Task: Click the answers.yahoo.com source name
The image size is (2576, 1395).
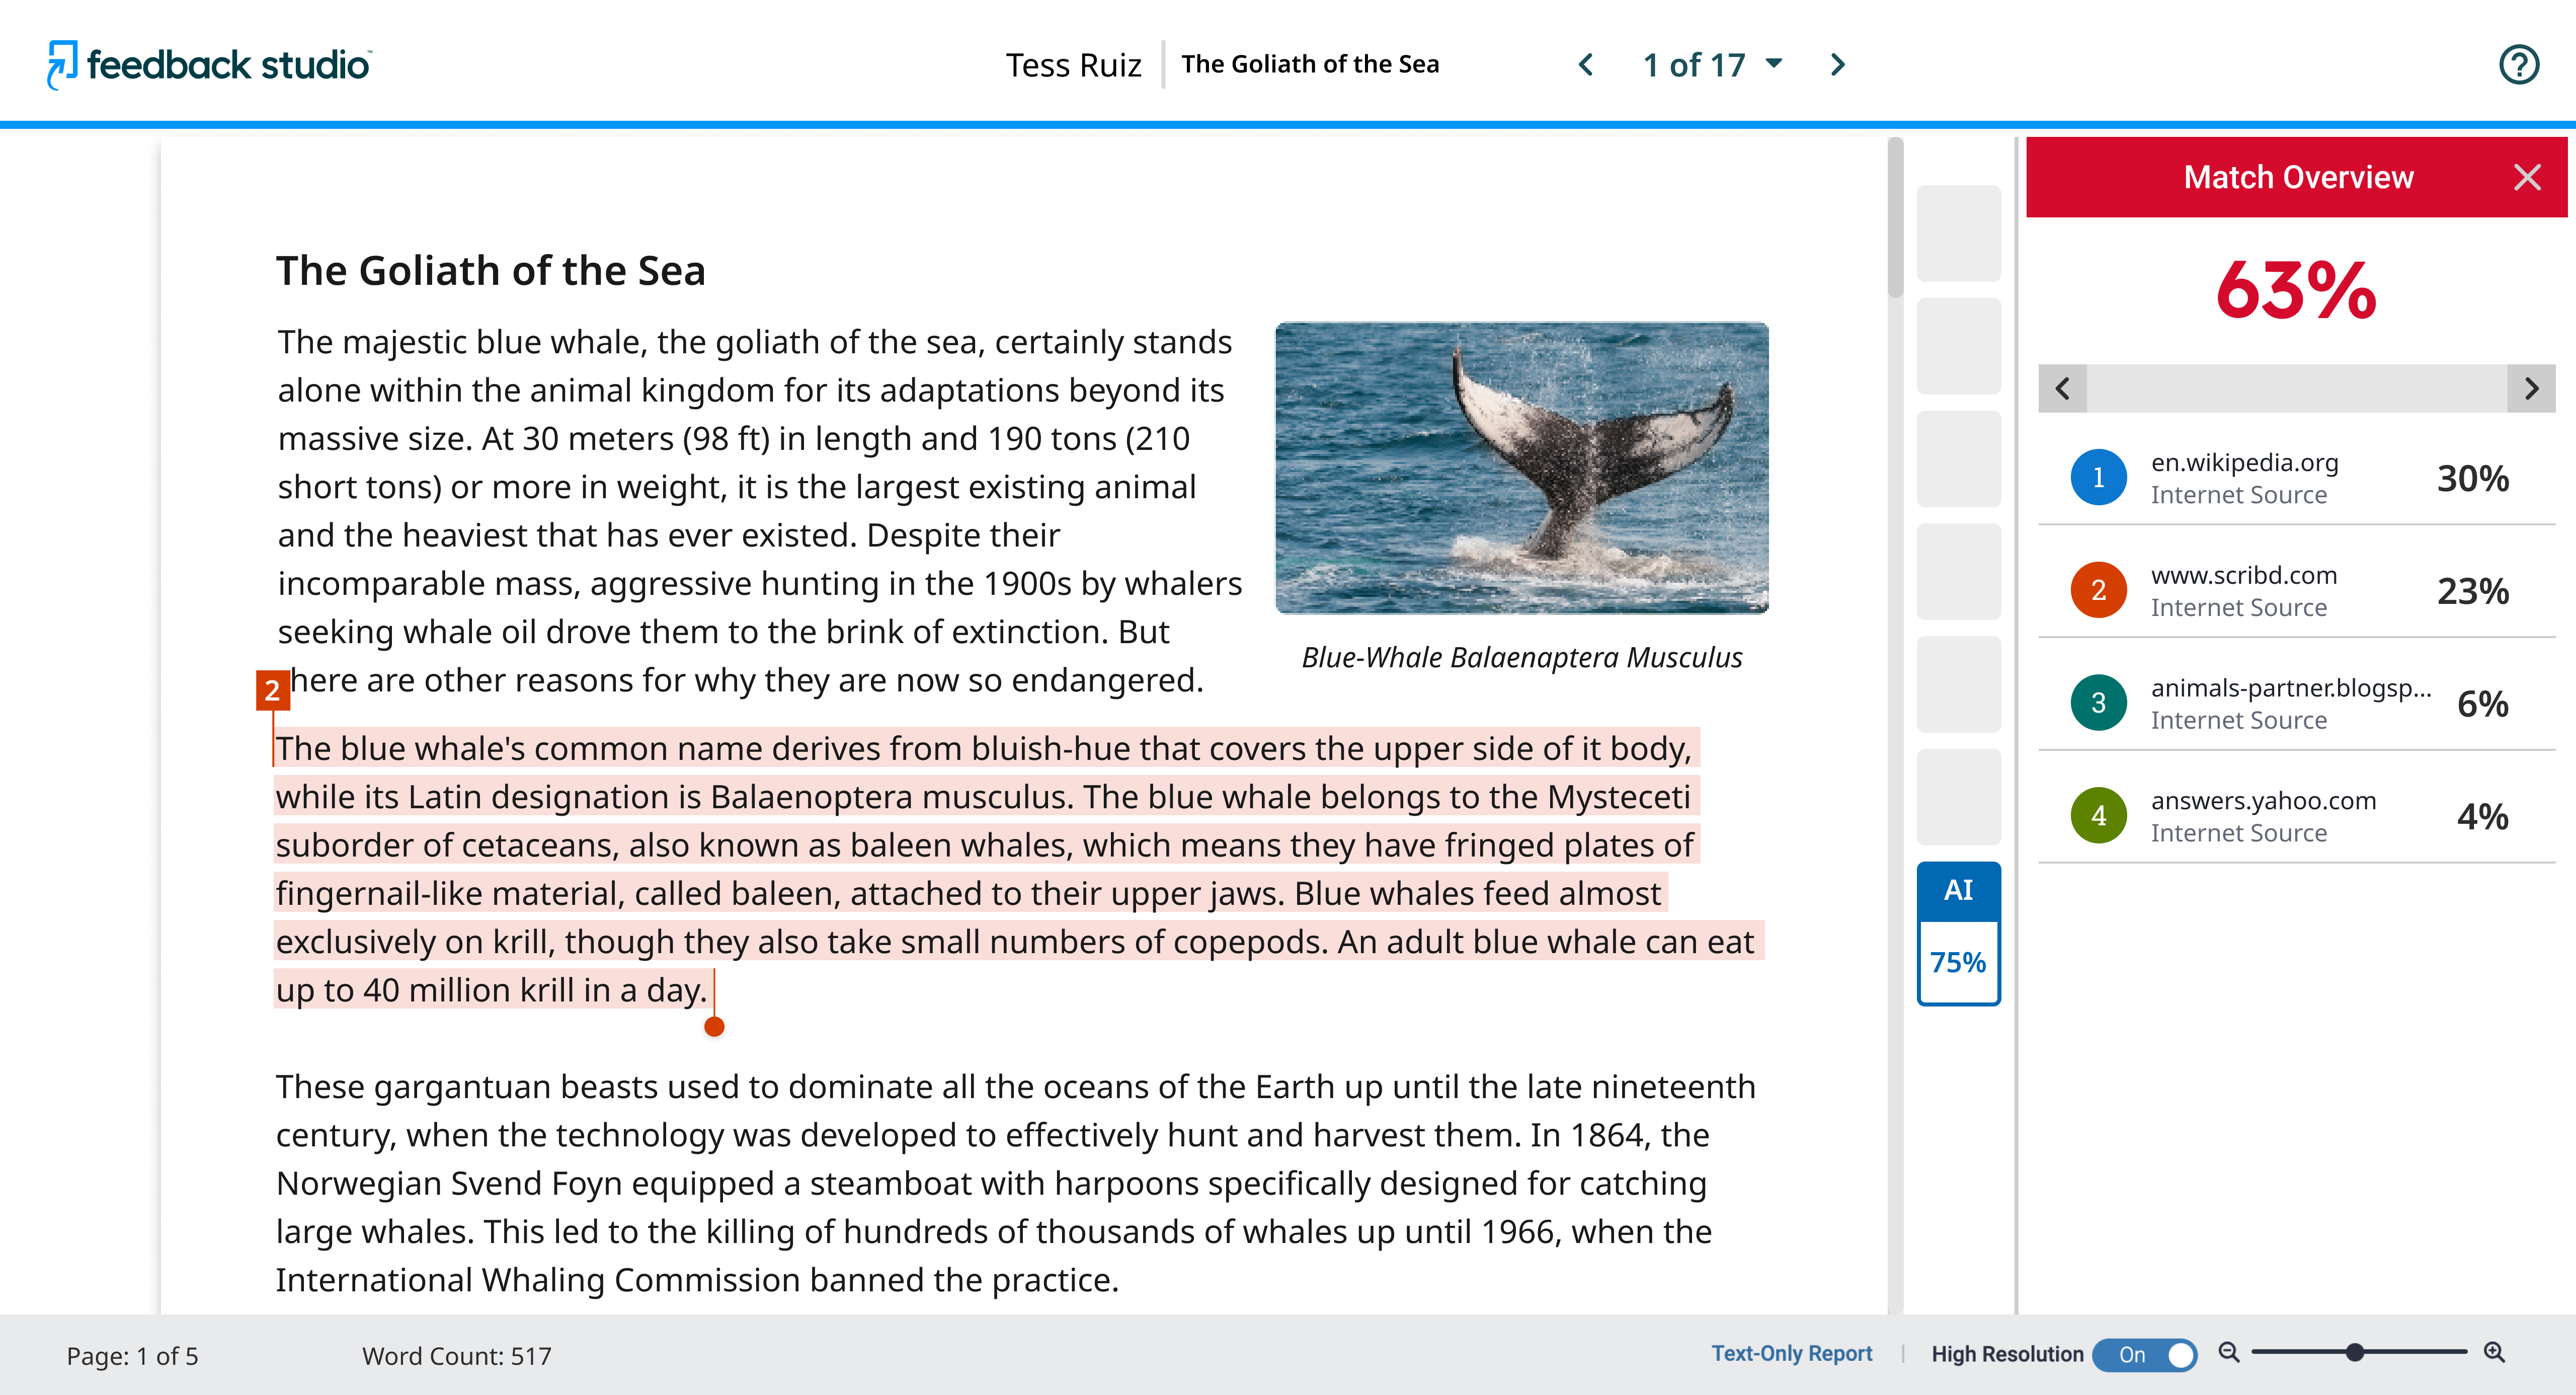Action: click(x=2263, y=801)
